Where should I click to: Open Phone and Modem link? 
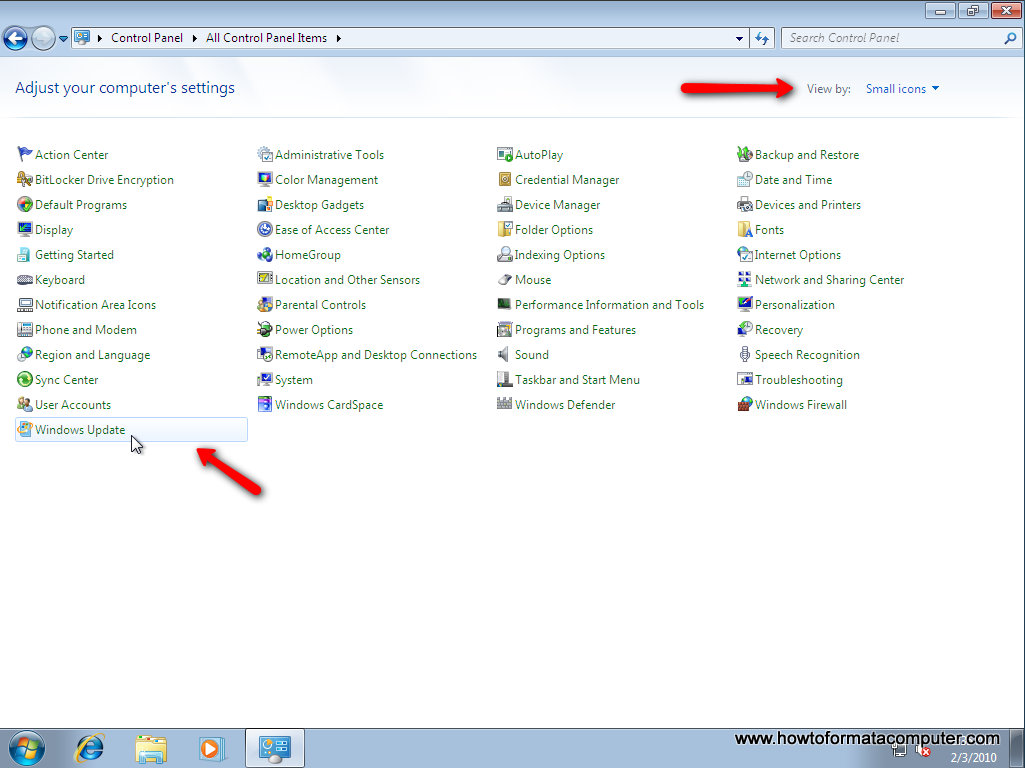[86, 329]
